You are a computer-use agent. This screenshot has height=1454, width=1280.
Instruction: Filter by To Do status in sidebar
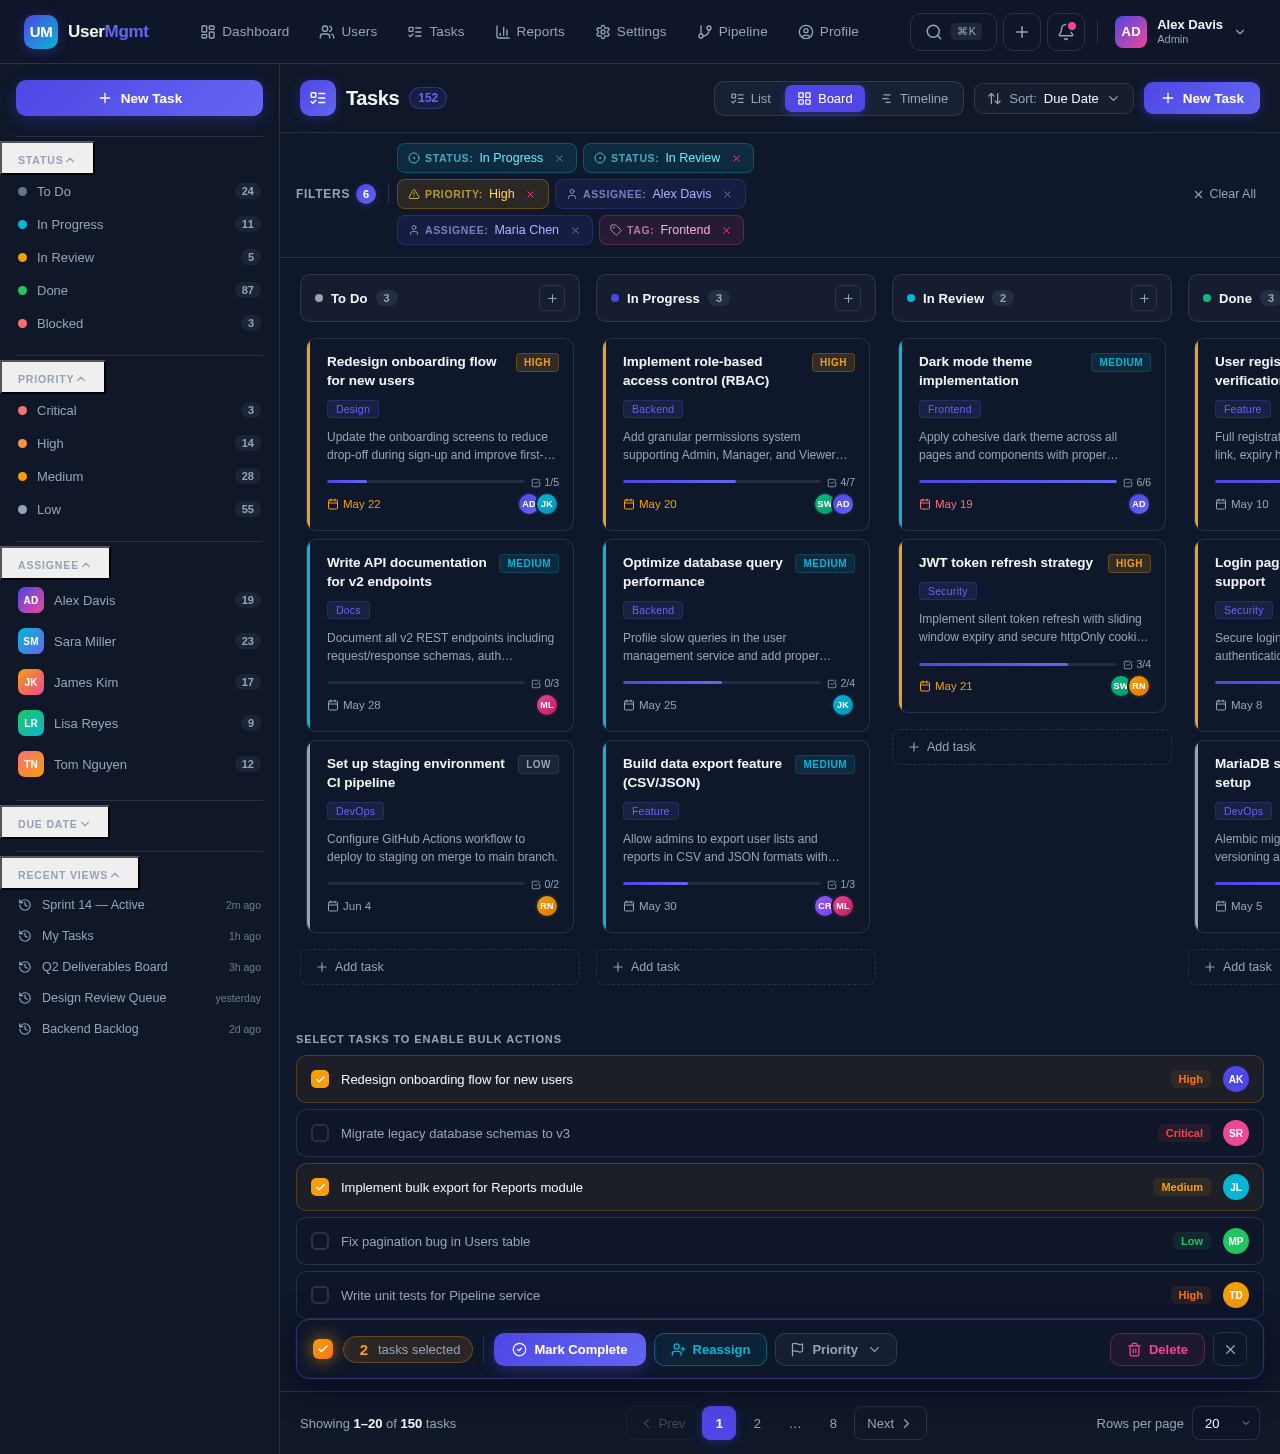[139, 191]
